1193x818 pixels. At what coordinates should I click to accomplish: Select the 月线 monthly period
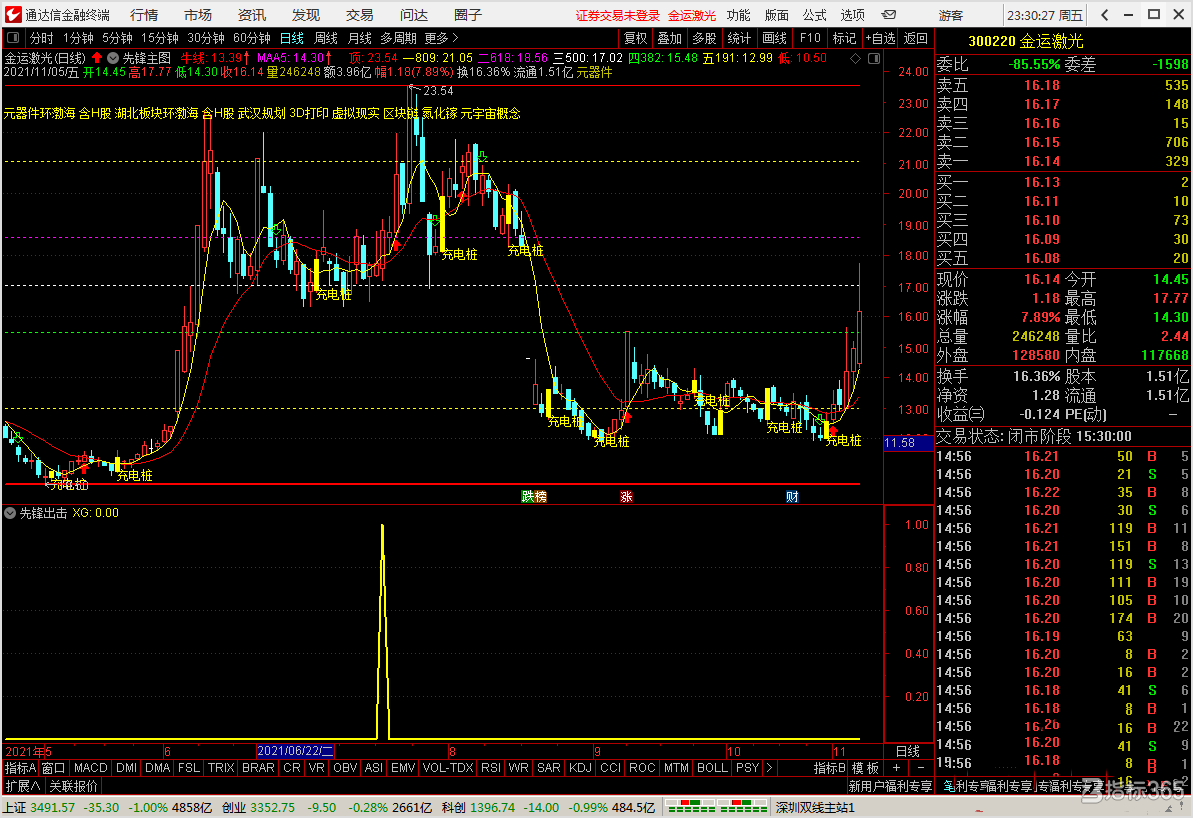coord(360,38)
